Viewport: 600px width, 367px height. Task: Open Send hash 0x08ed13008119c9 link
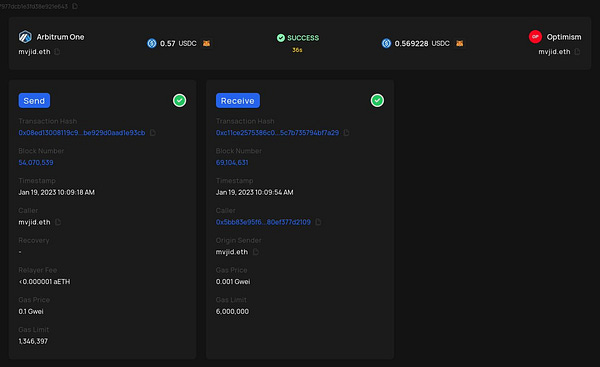pyautogui.click(x=82, y=133)
